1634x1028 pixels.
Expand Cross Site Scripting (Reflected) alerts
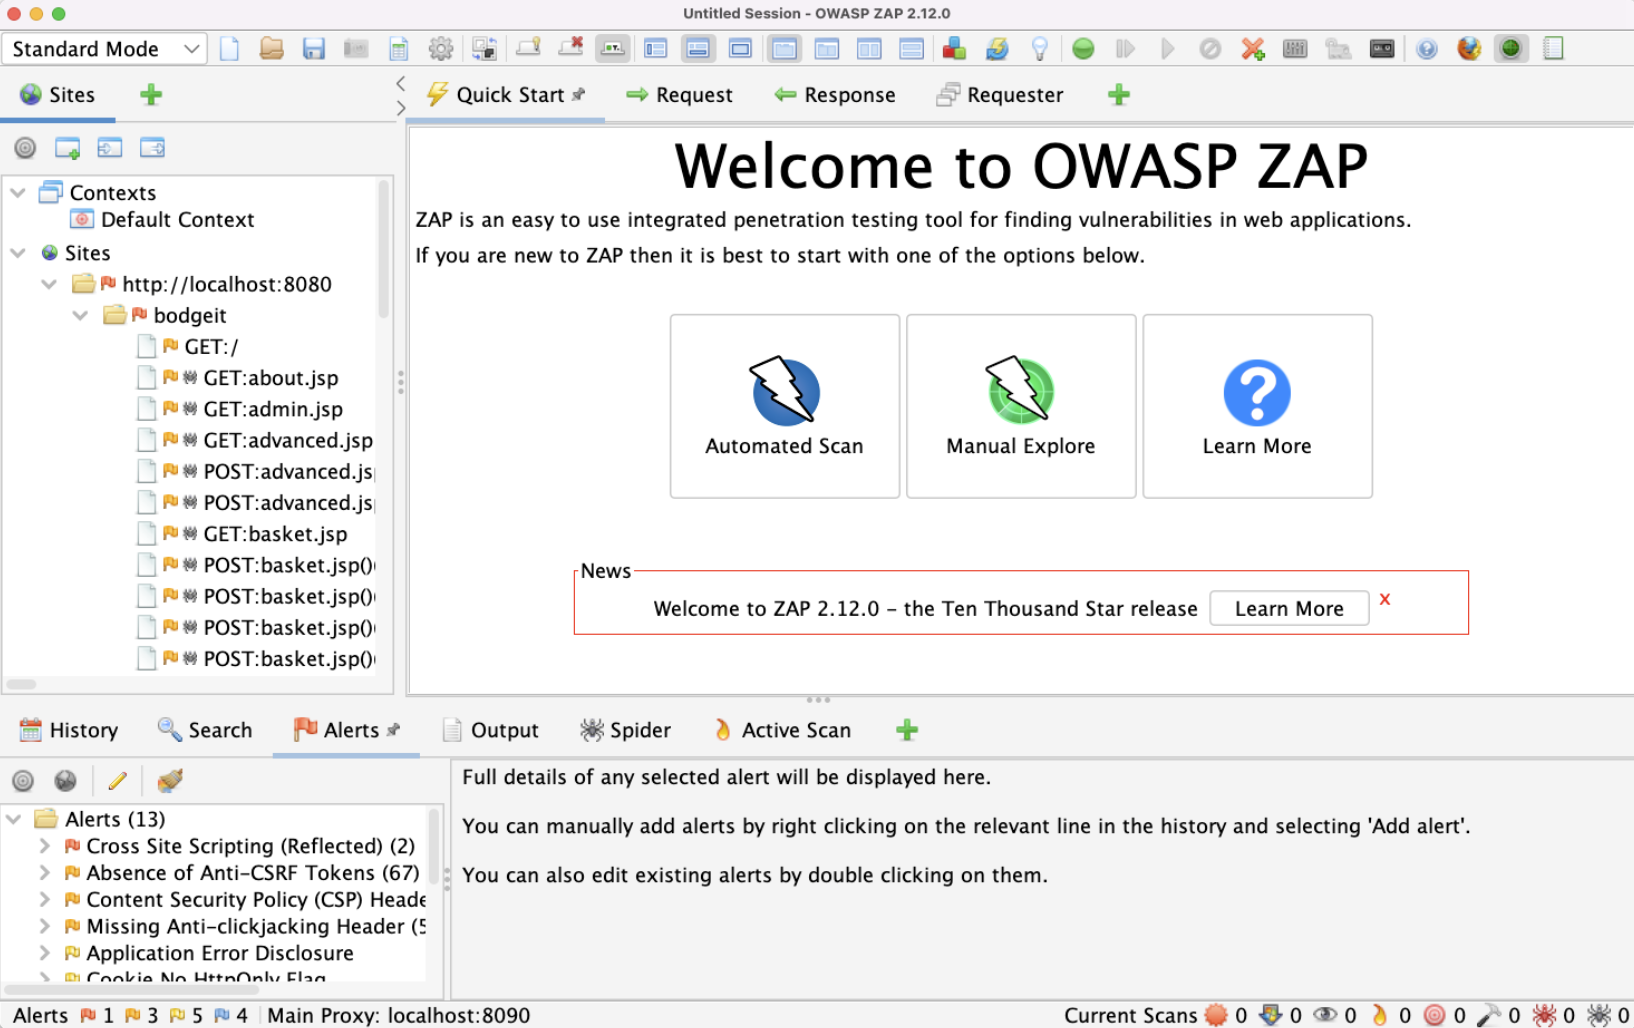(43, 846)
